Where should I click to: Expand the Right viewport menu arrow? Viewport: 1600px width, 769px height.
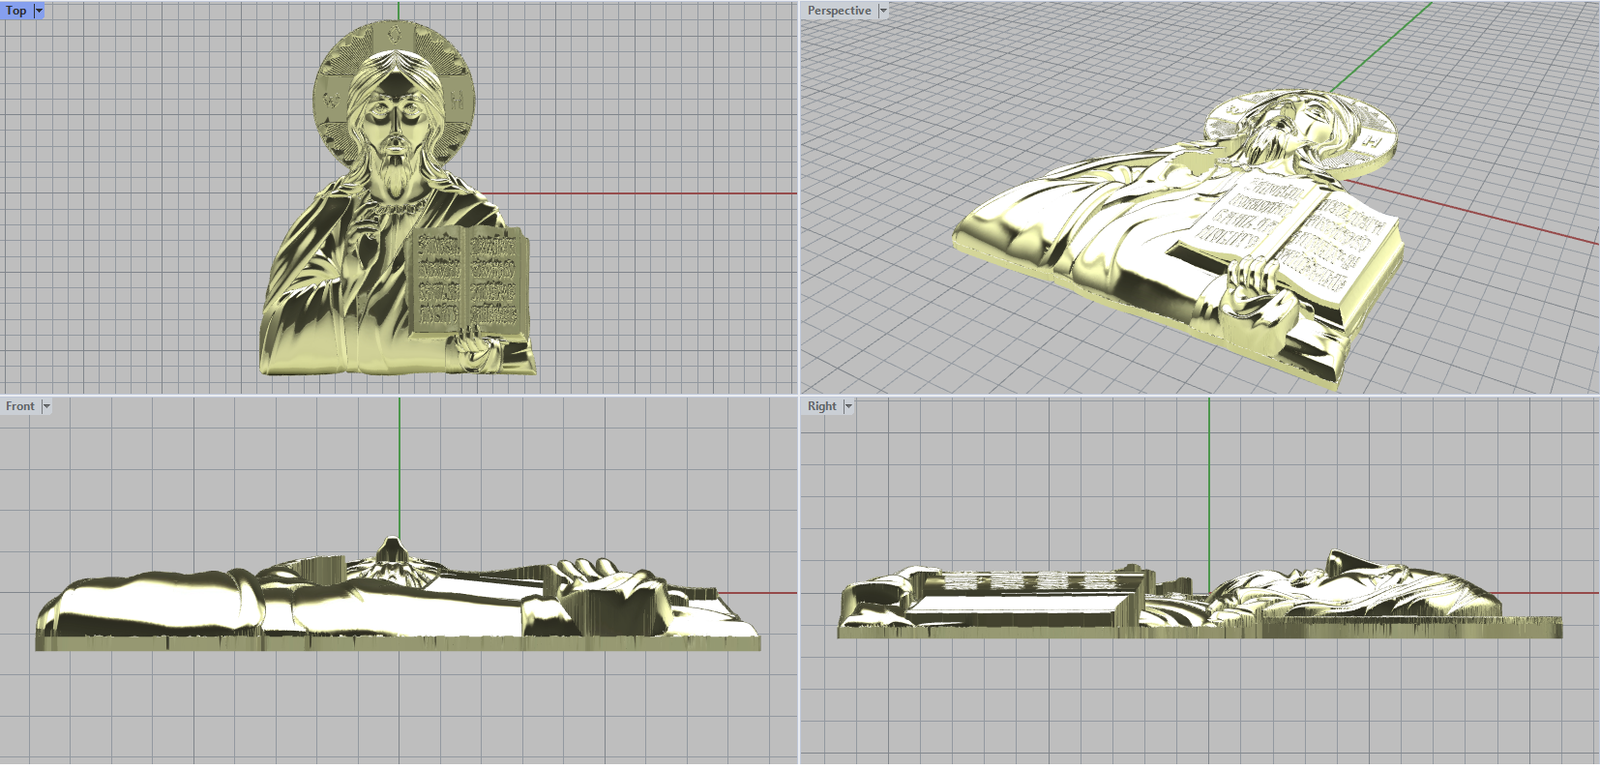click(x=848, y=407)
